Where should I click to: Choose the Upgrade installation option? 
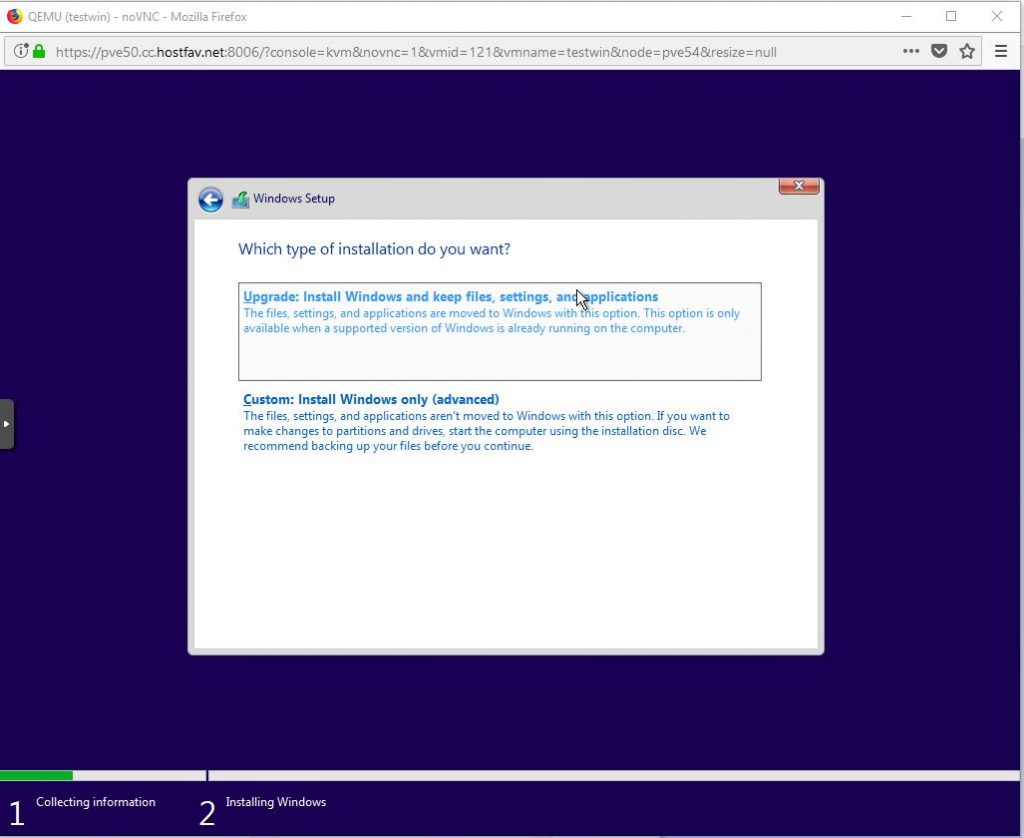pyautogui.click(x=500, y=331)
